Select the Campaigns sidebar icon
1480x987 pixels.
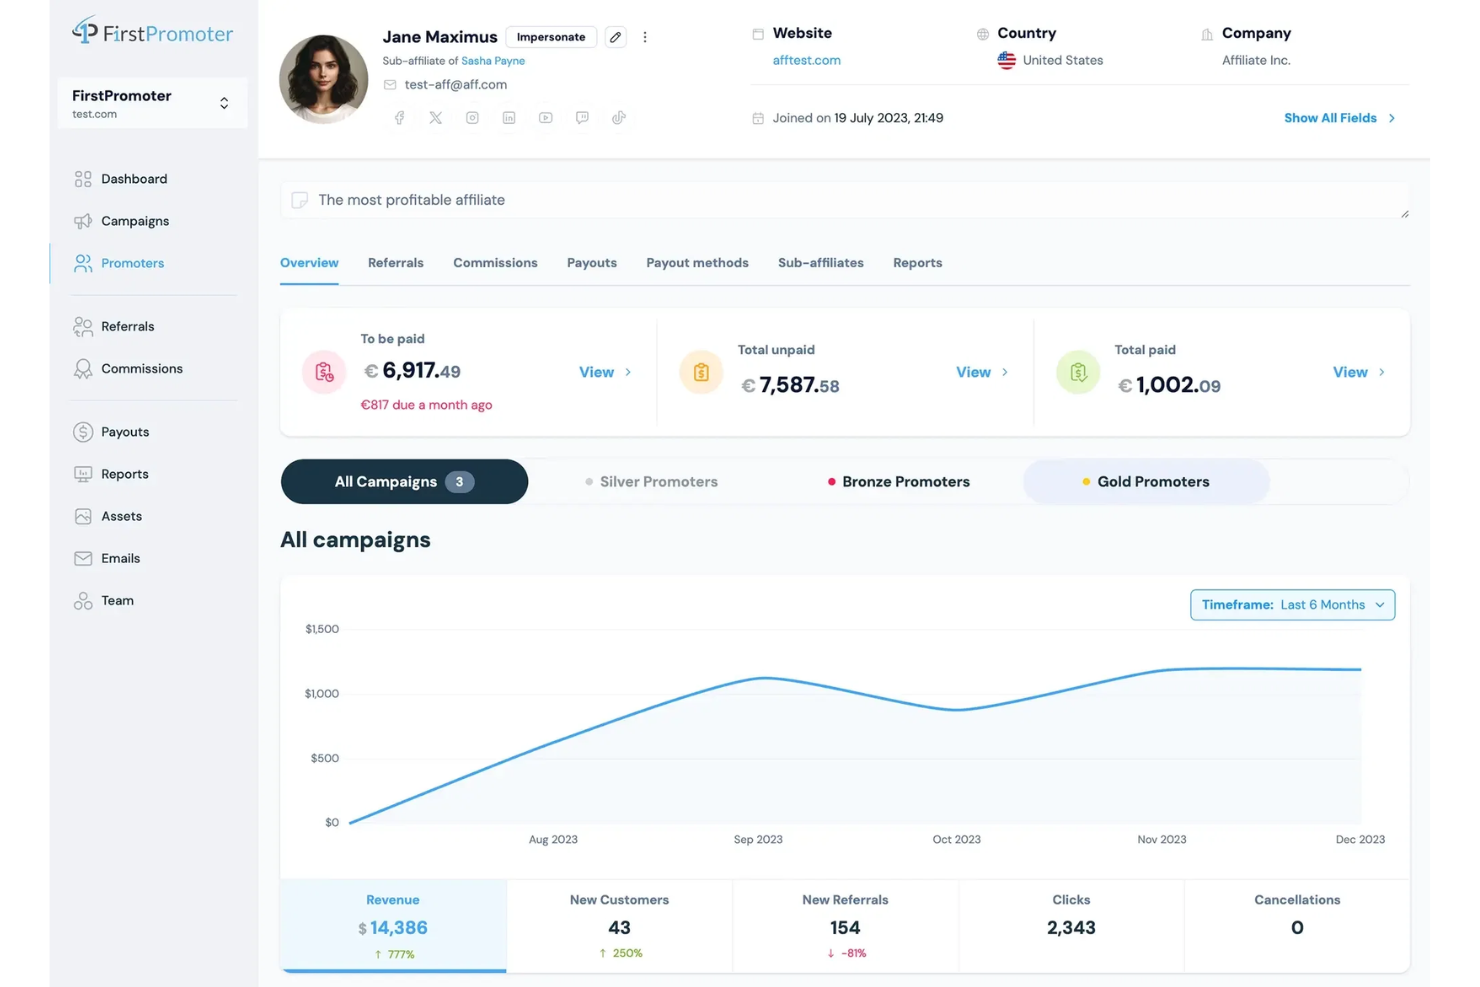point(83,220)
